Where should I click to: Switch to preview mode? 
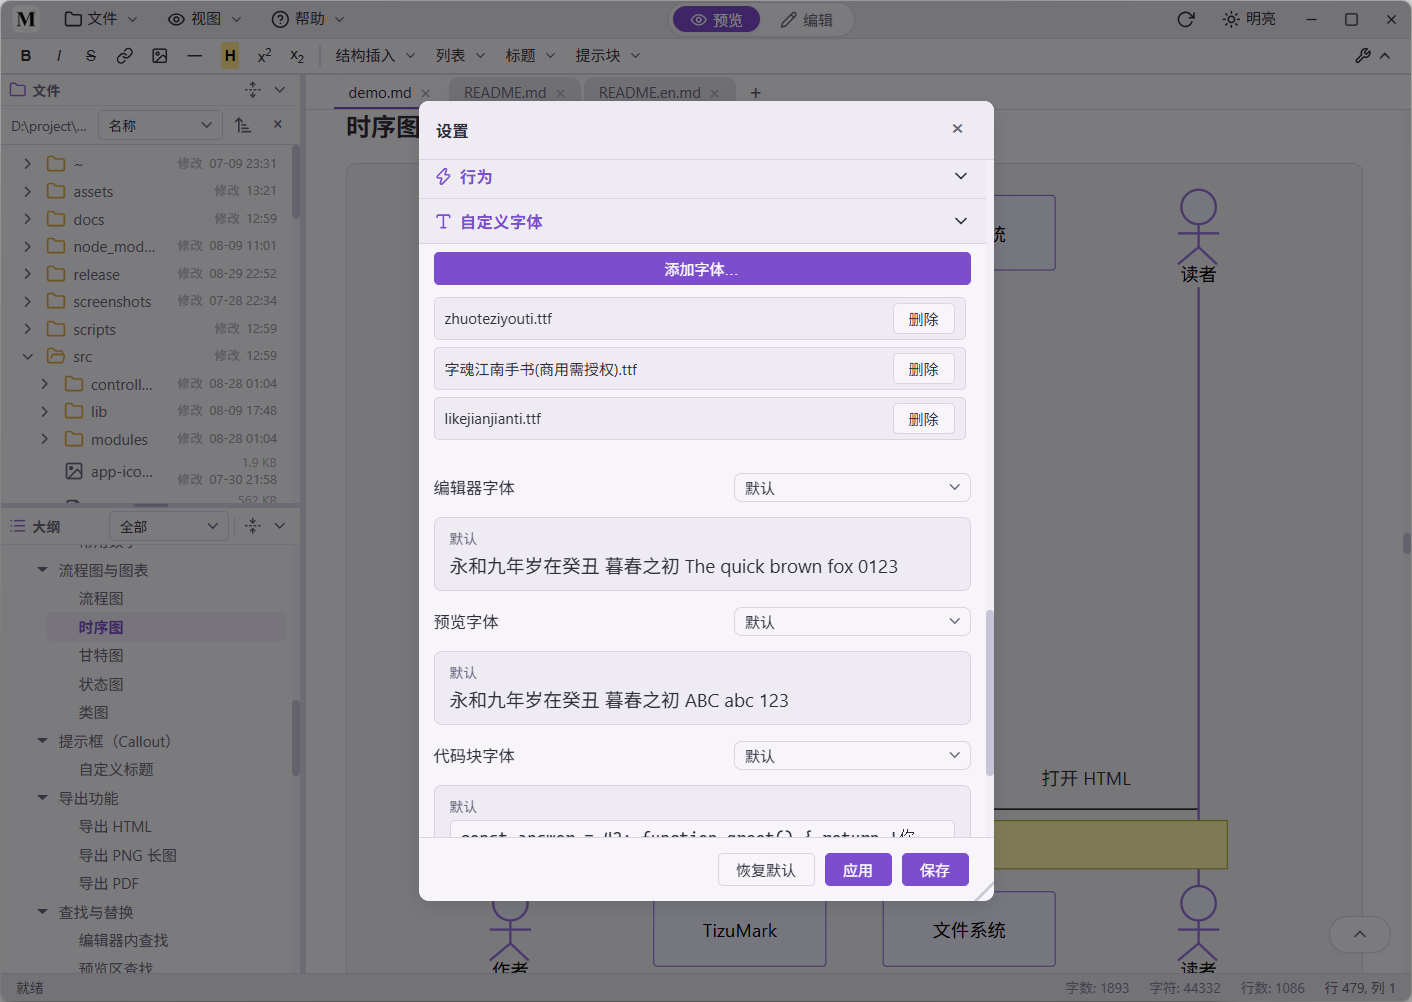(717, 20)
